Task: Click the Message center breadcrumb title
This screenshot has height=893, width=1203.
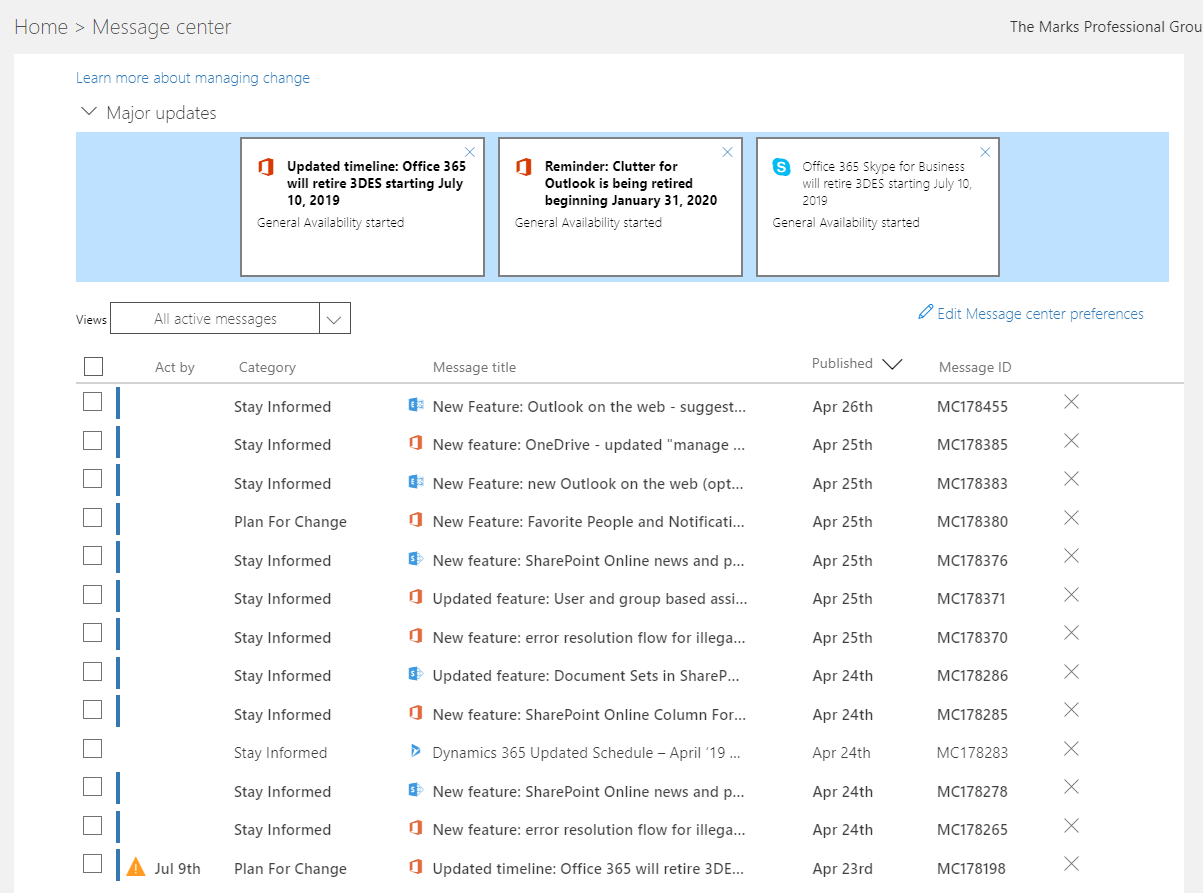Action: click(162, 27)
